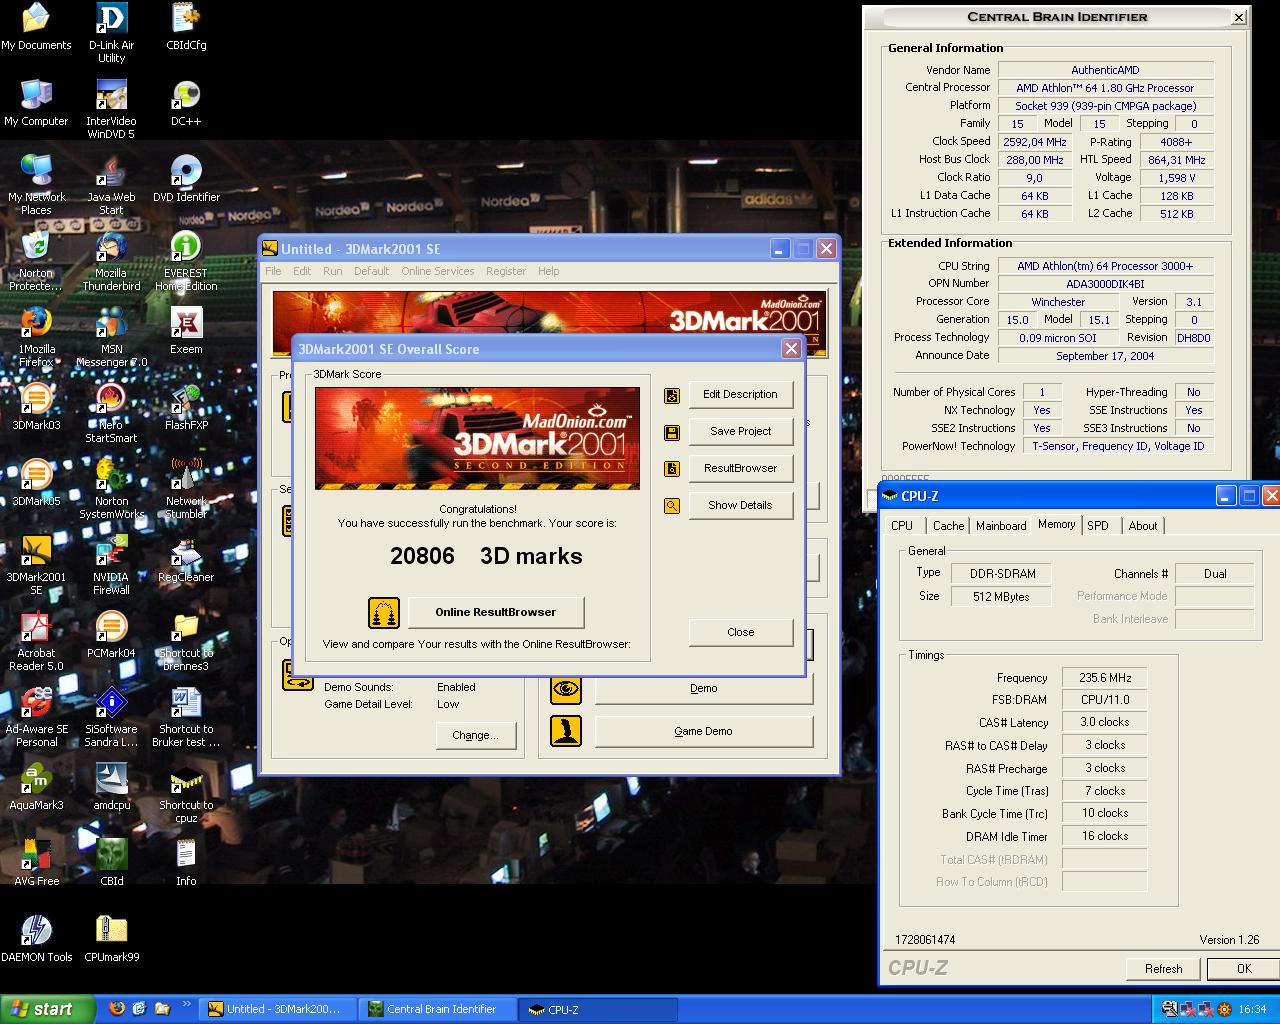1280x1024 pixels.
Task: Open the ResultBrowser button
Action: click(740, 468)
